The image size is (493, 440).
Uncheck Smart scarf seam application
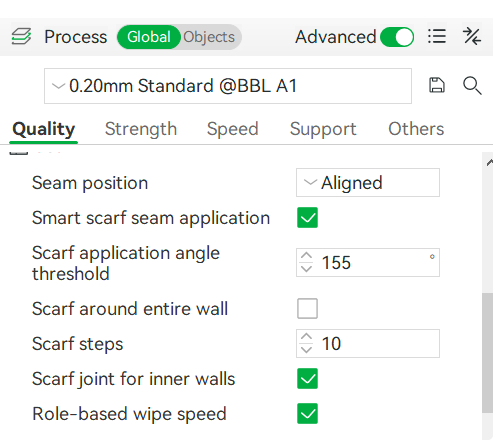pyautogui.click(x=307, y=218)
